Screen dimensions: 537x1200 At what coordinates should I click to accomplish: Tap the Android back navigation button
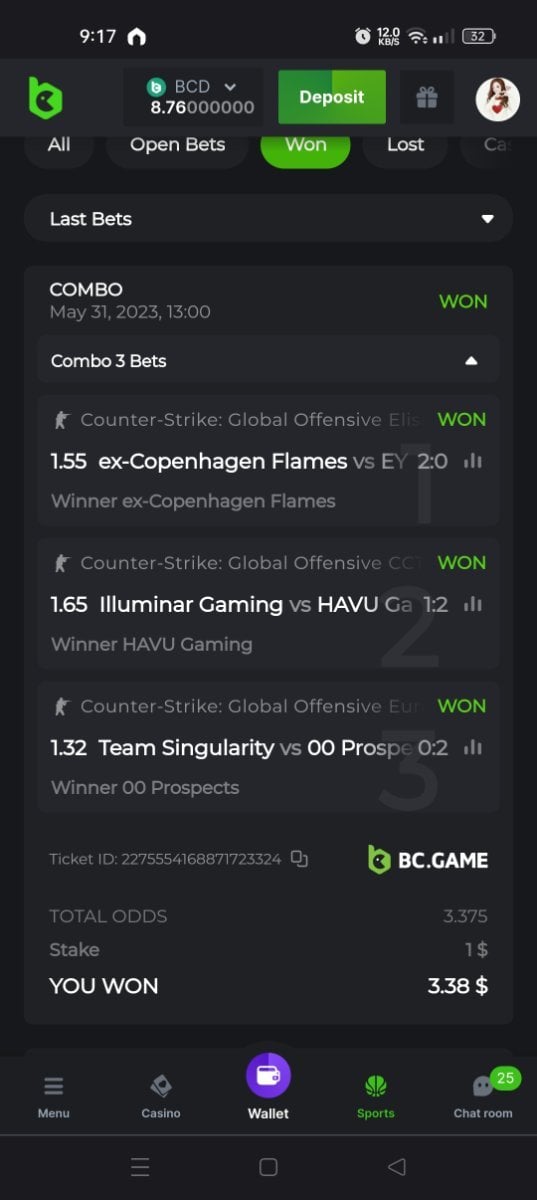click(x=396, y=1166)
